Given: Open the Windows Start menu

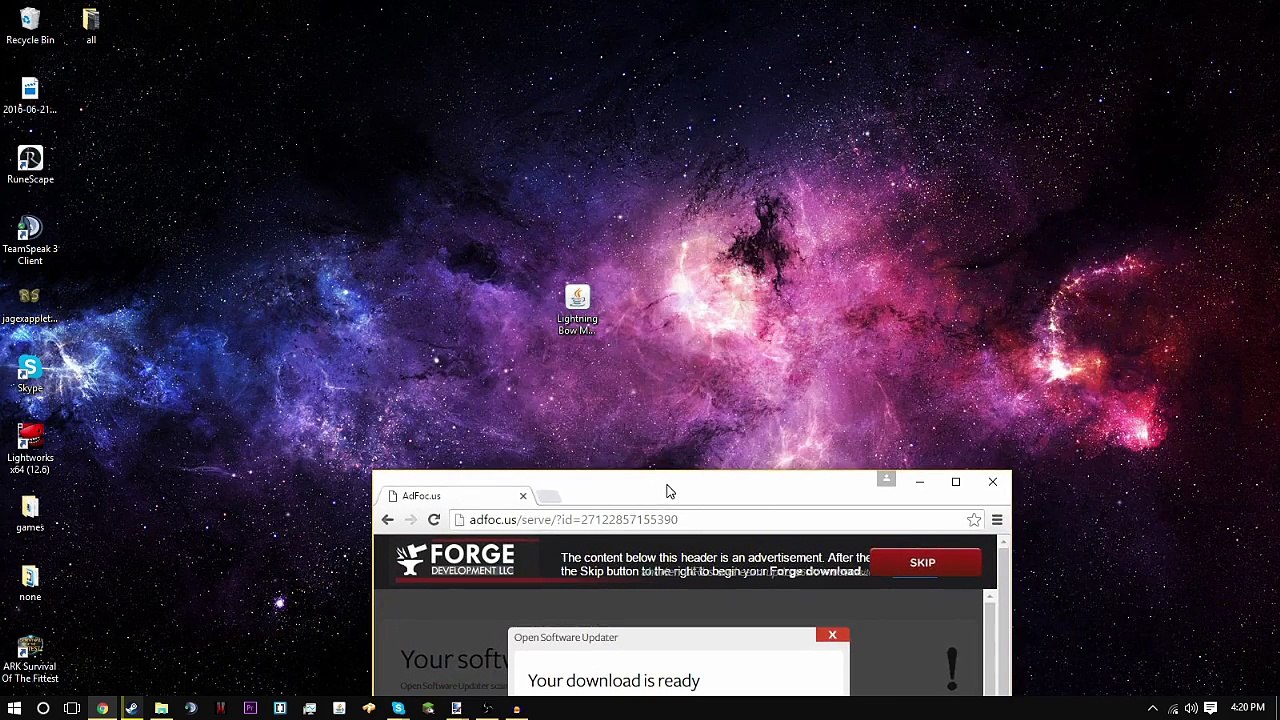Looking at the screenshot, I should coord(14,708).
